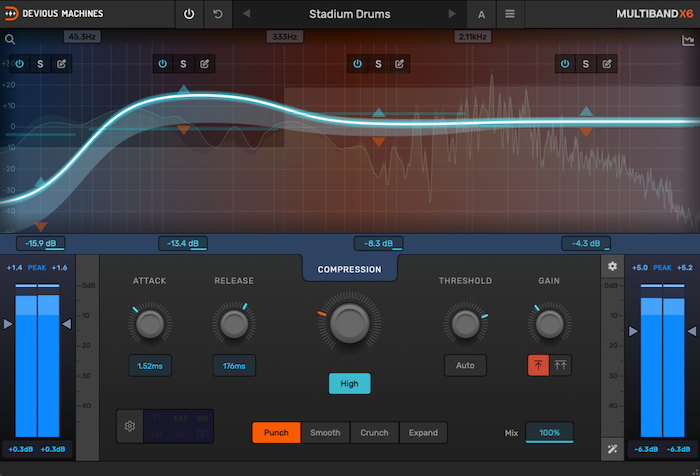Click the input meter PEAK label
700x476 pixels.
(x=37, y=267)
